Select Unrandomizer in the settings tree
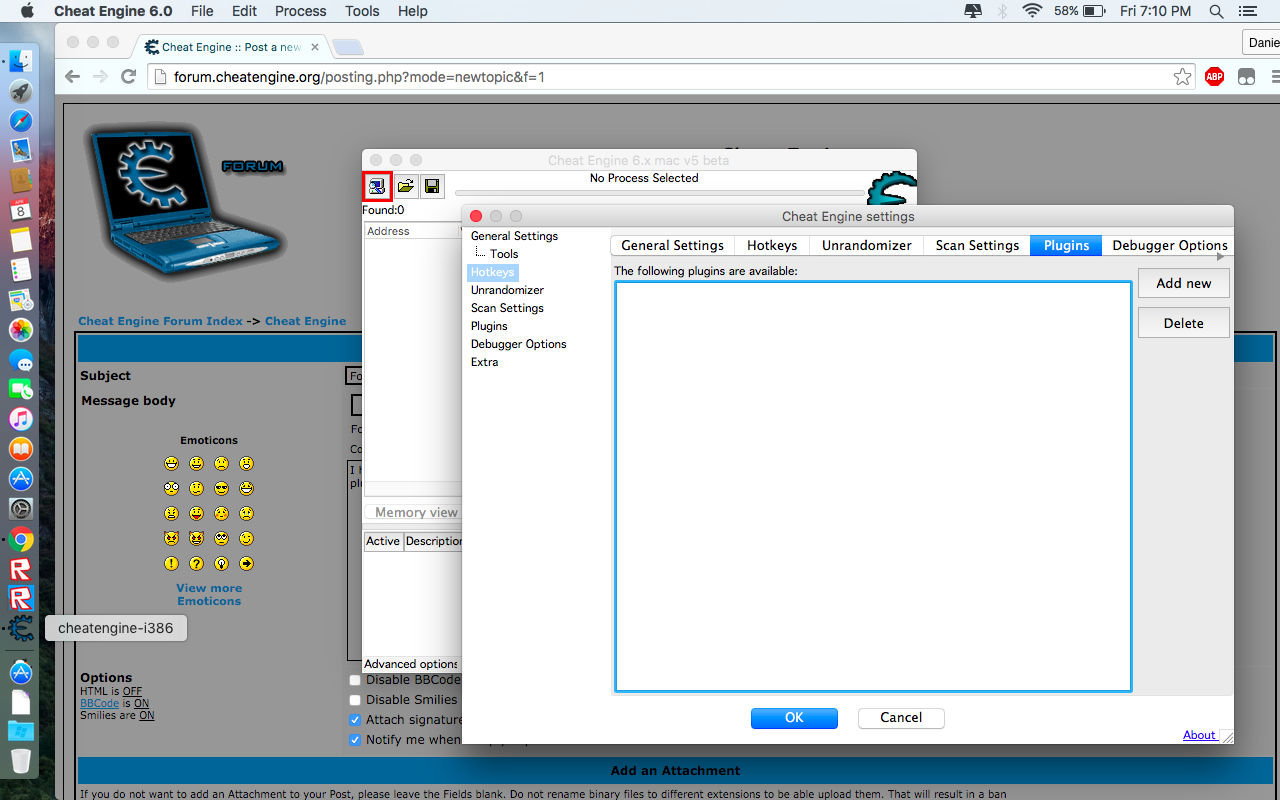The image size is (1280, 800). pos(507,290)
